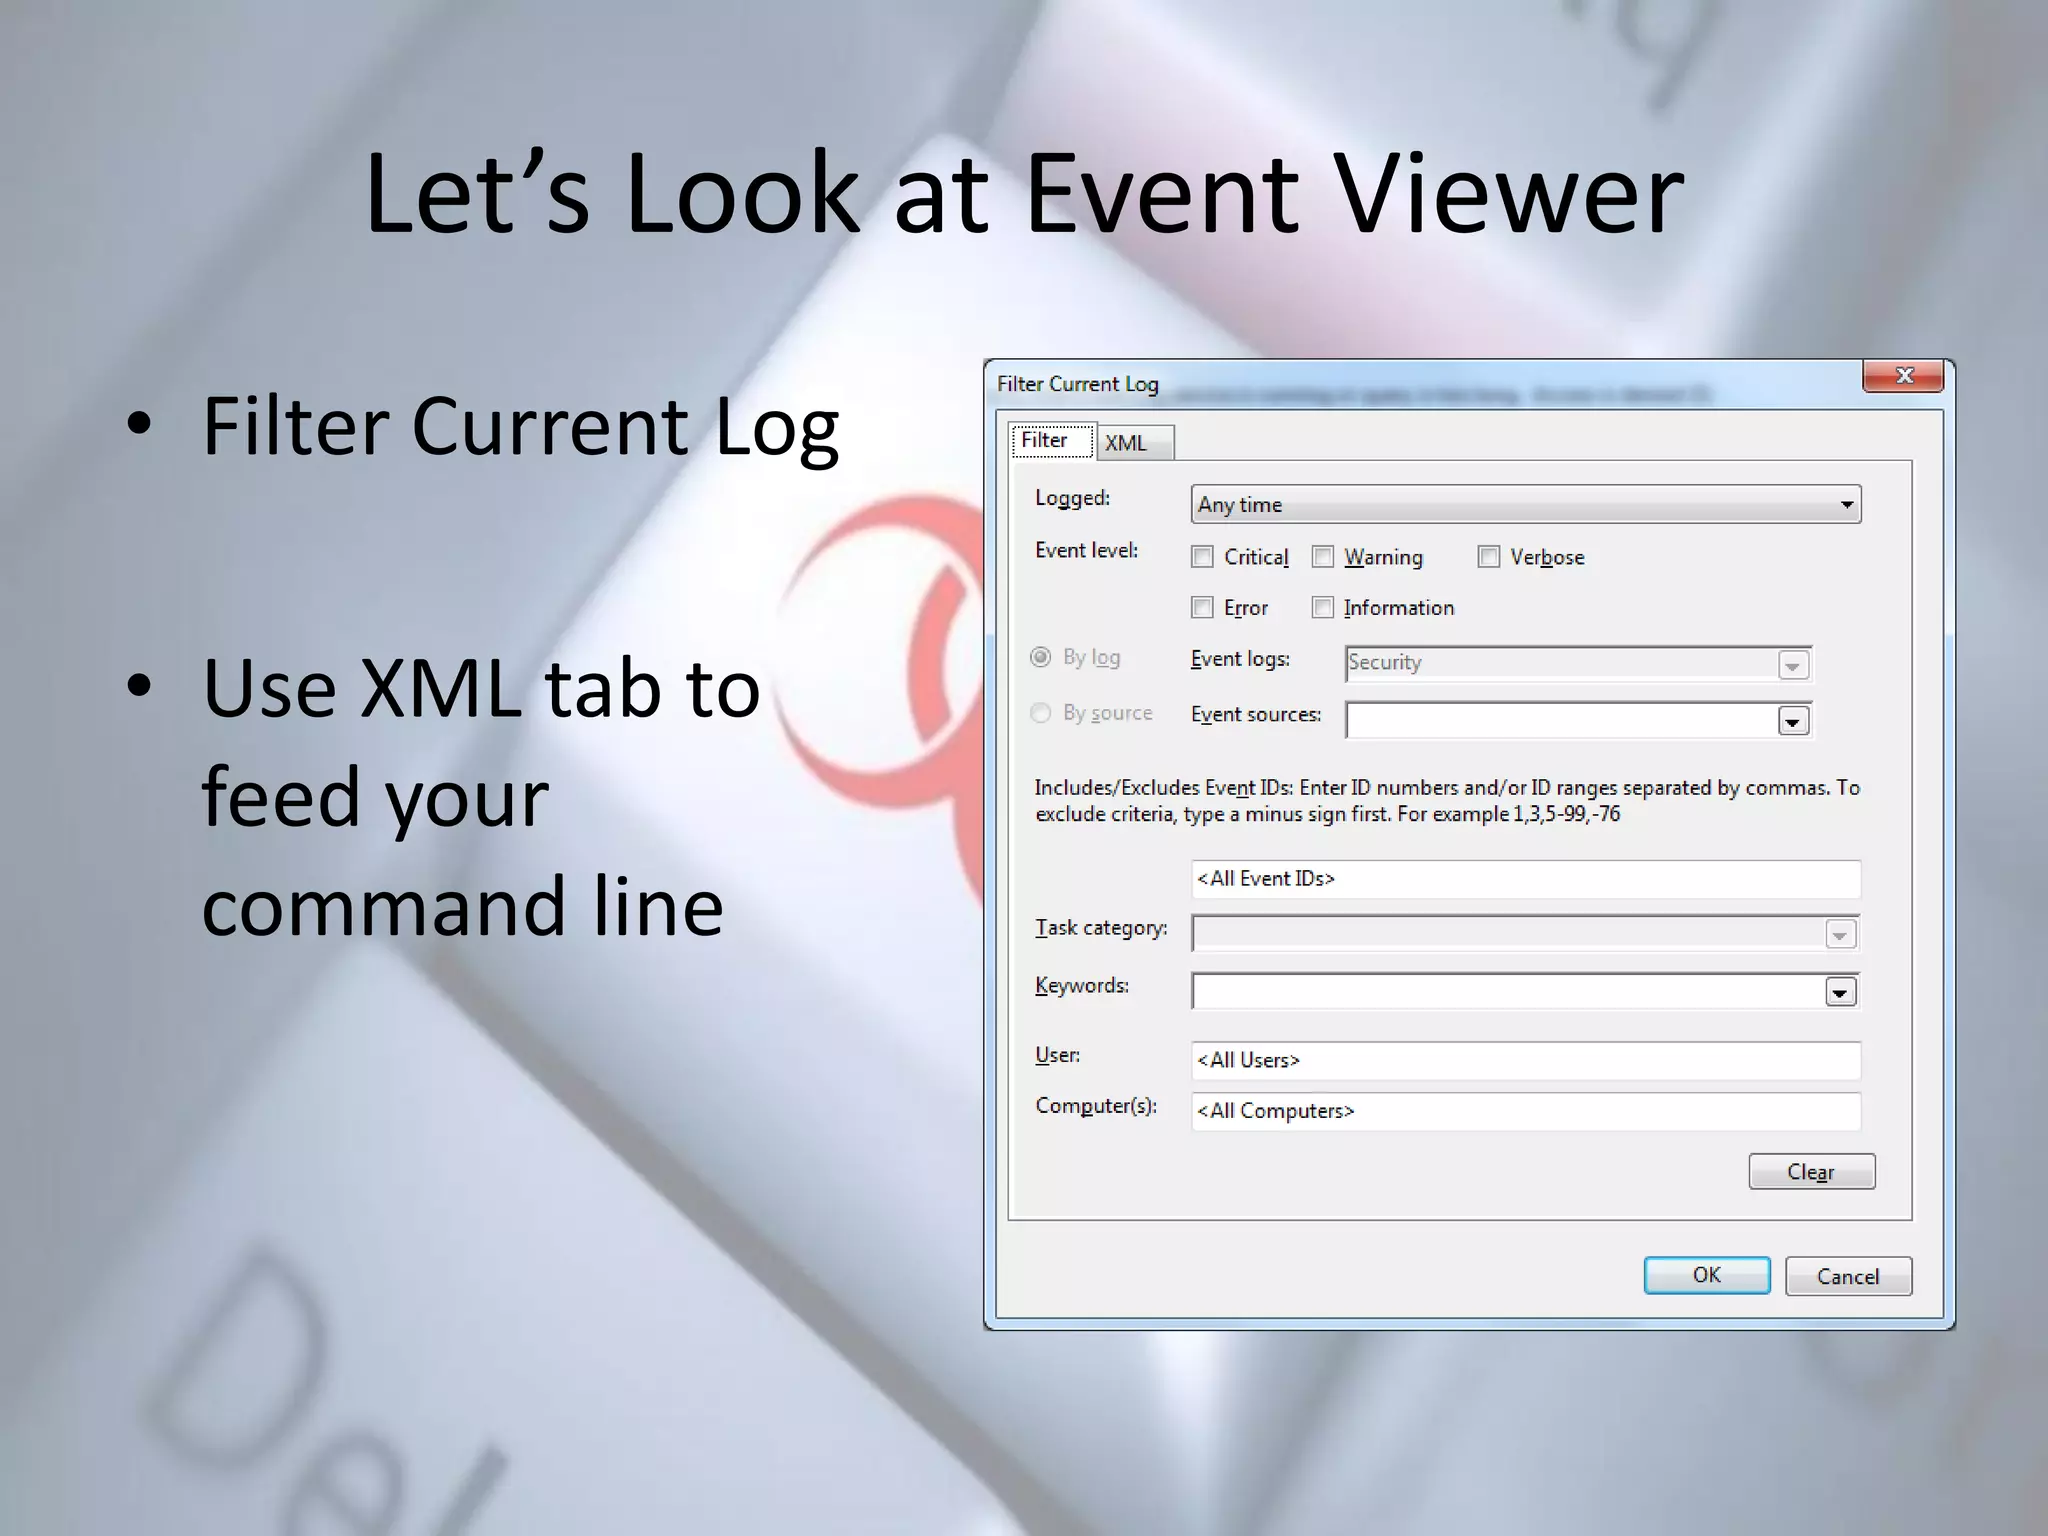Click the Includes/Excludes Event IDs instructions text

(x=1447, y=801)
